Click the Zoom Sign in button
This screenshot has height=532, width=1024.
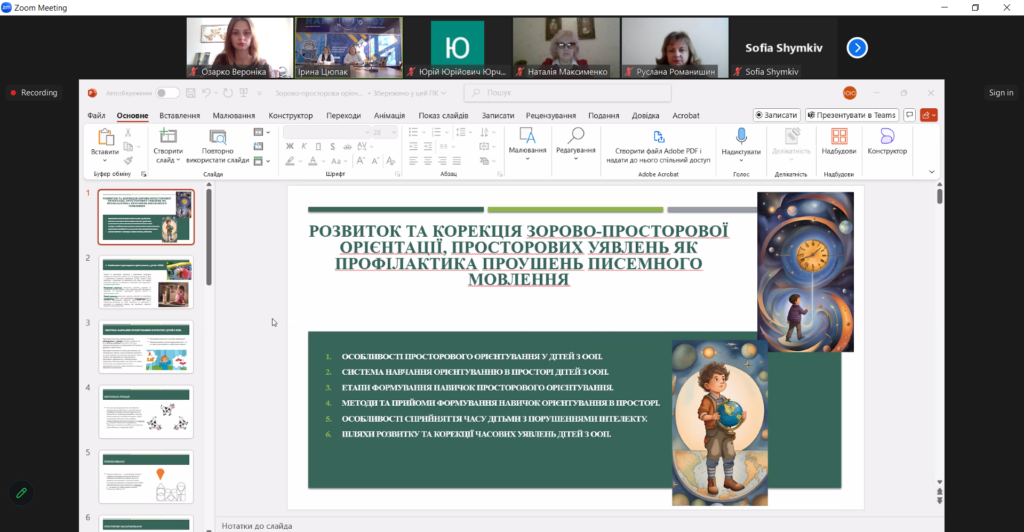[1000, 93]
